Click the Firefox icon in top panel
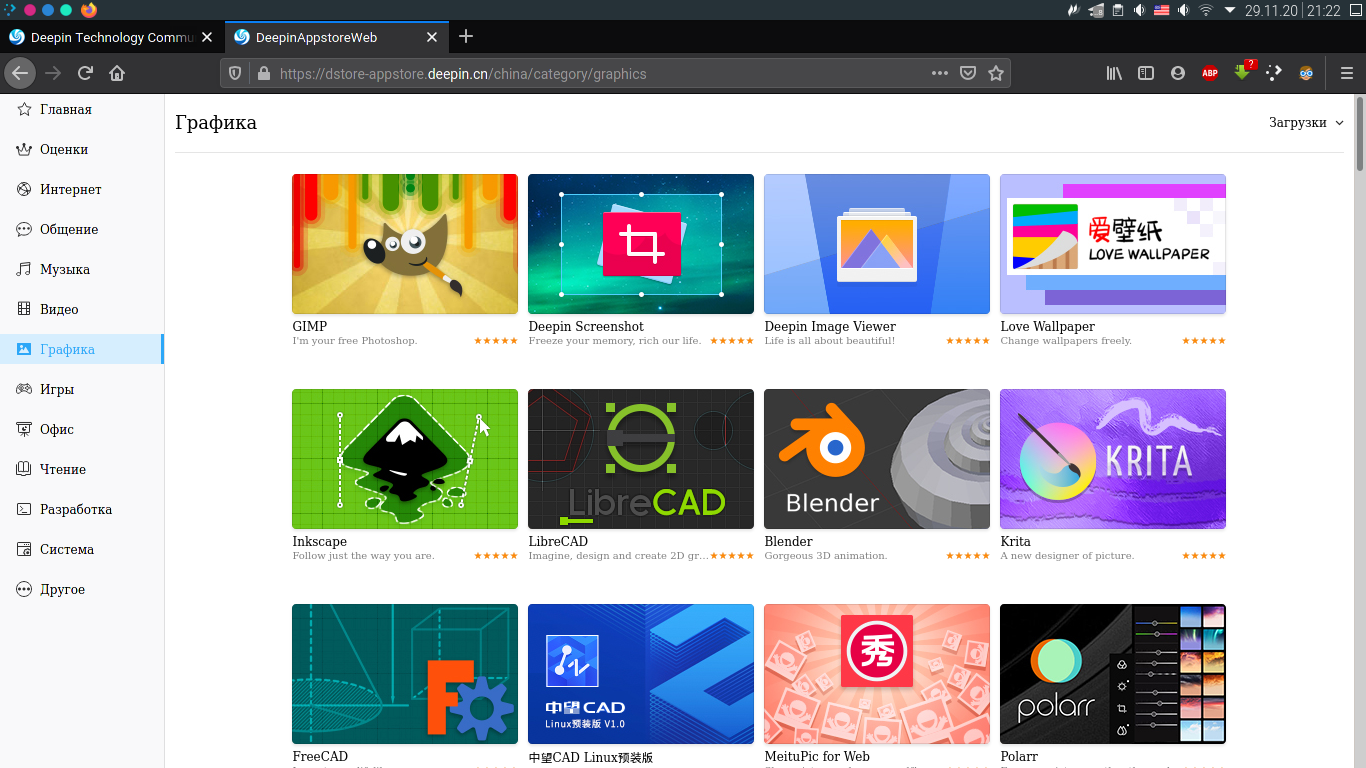Viewport: 1366px width, 768px height. pos(89,10)
